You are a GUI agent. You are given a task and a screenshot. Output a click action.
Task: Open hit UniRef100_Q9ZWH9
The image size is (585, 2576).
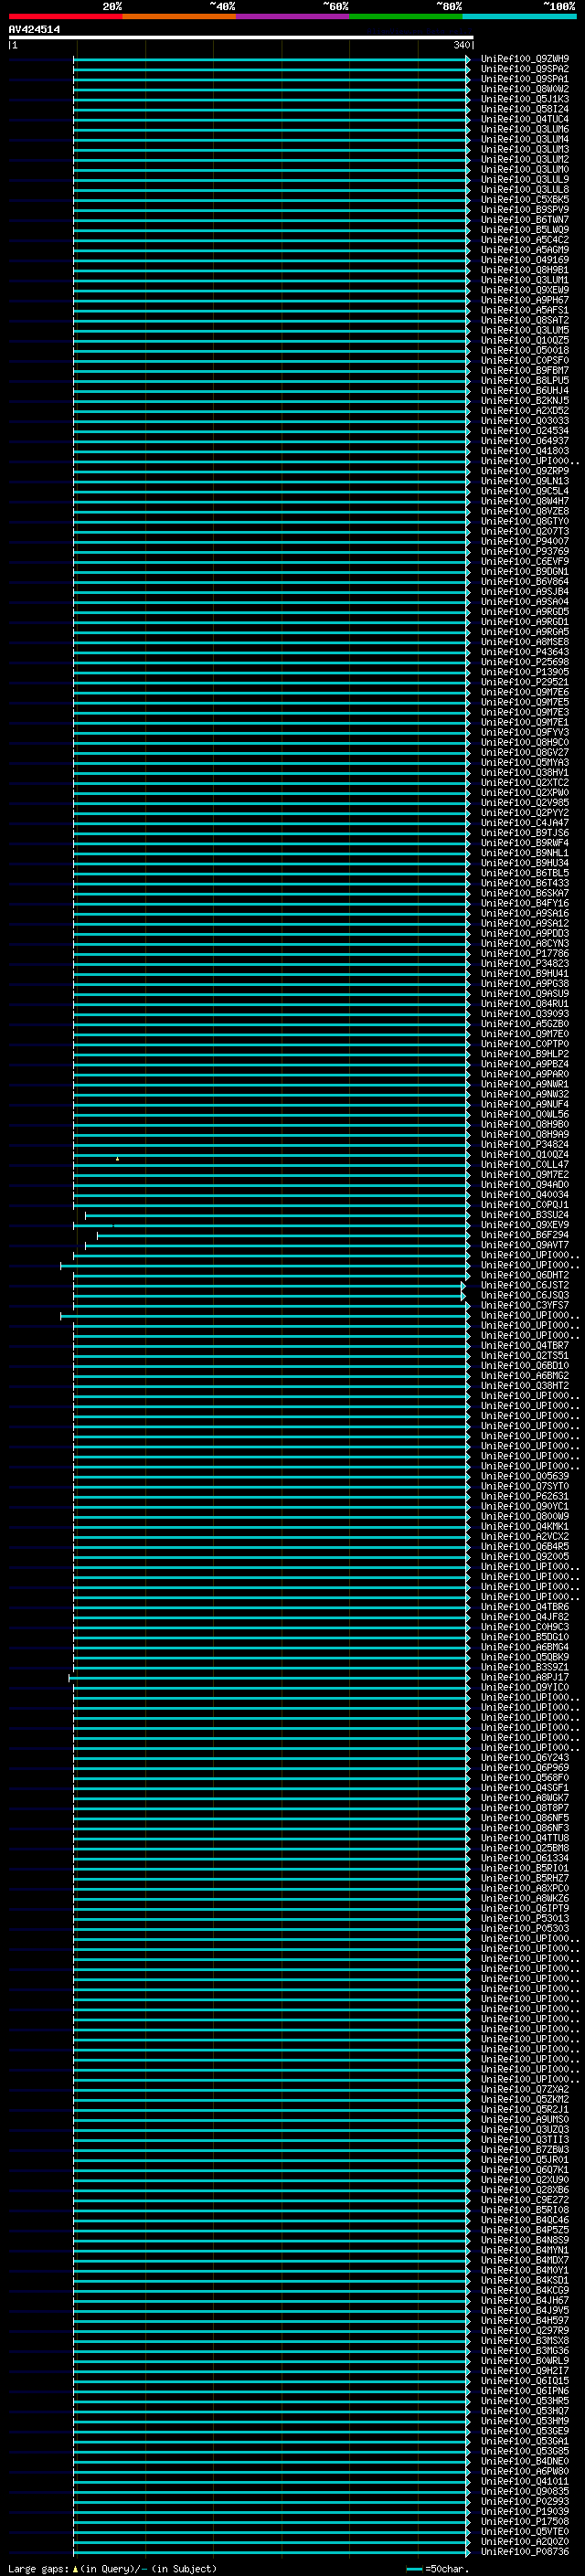point(525,59)
